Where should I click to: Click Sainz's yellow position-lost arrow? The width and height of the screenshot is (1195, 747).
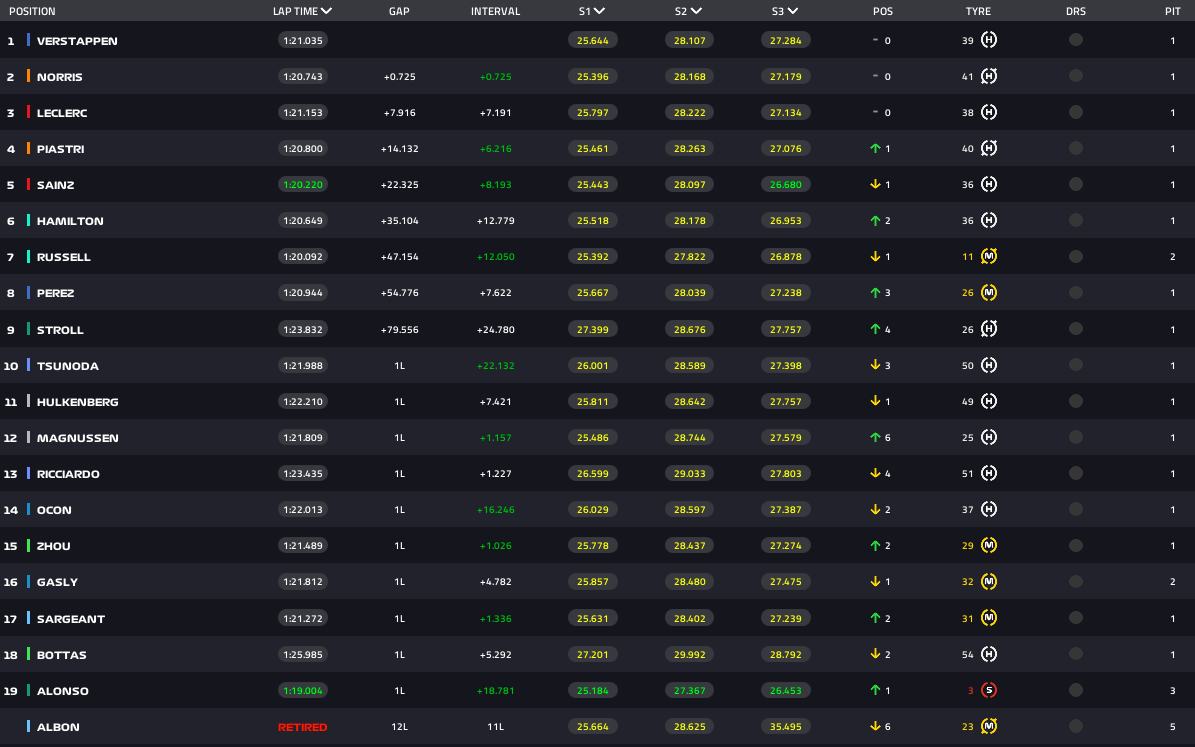(875, 185)
